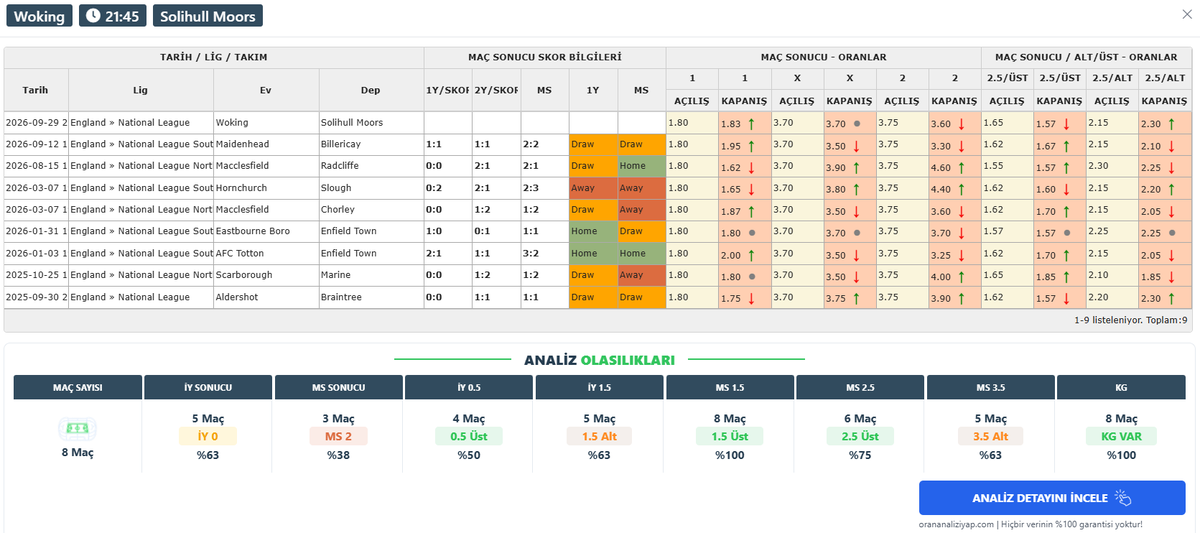Click the up arrow beside 4.40 in the Hornchurch row
Screen dimensions: 1200x533
[x=961, y=188]
